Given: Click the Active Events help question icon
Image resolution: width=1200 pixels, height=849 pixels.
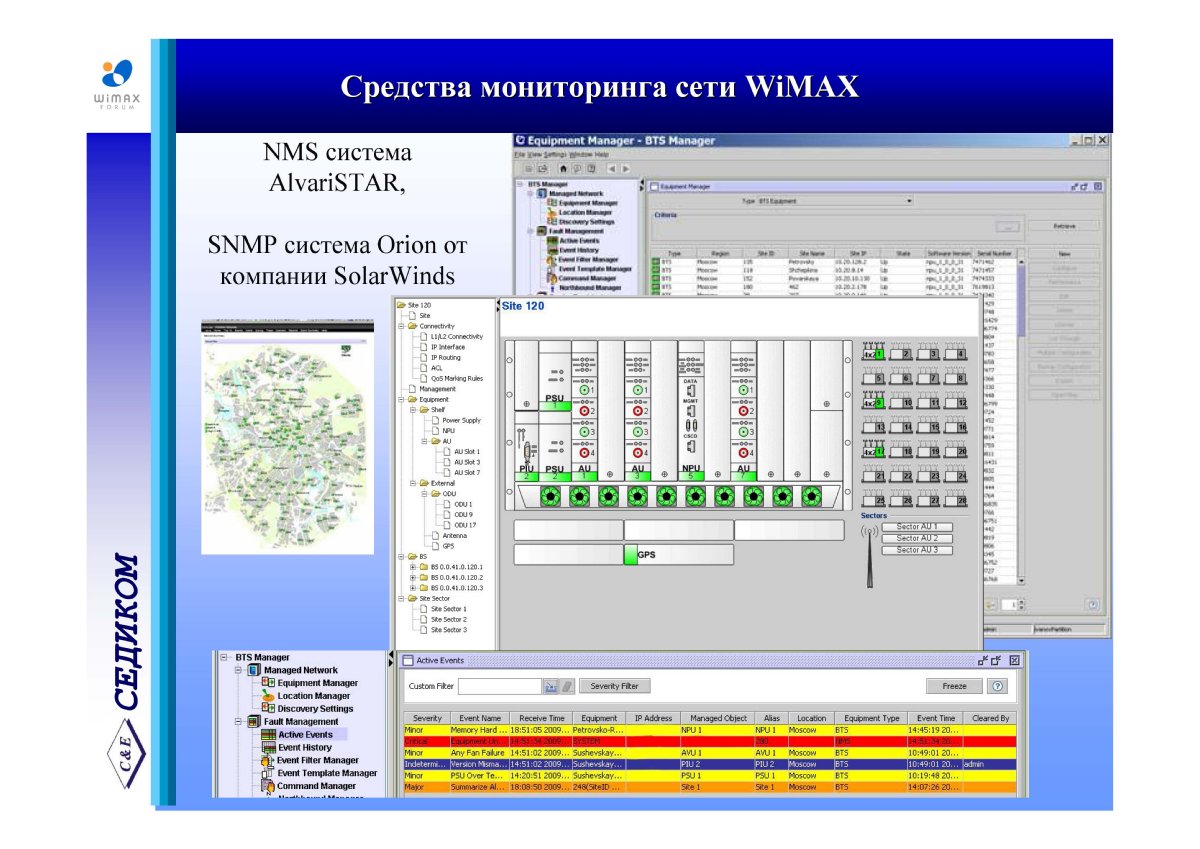Looking at the screenshot, I should 996,686.
